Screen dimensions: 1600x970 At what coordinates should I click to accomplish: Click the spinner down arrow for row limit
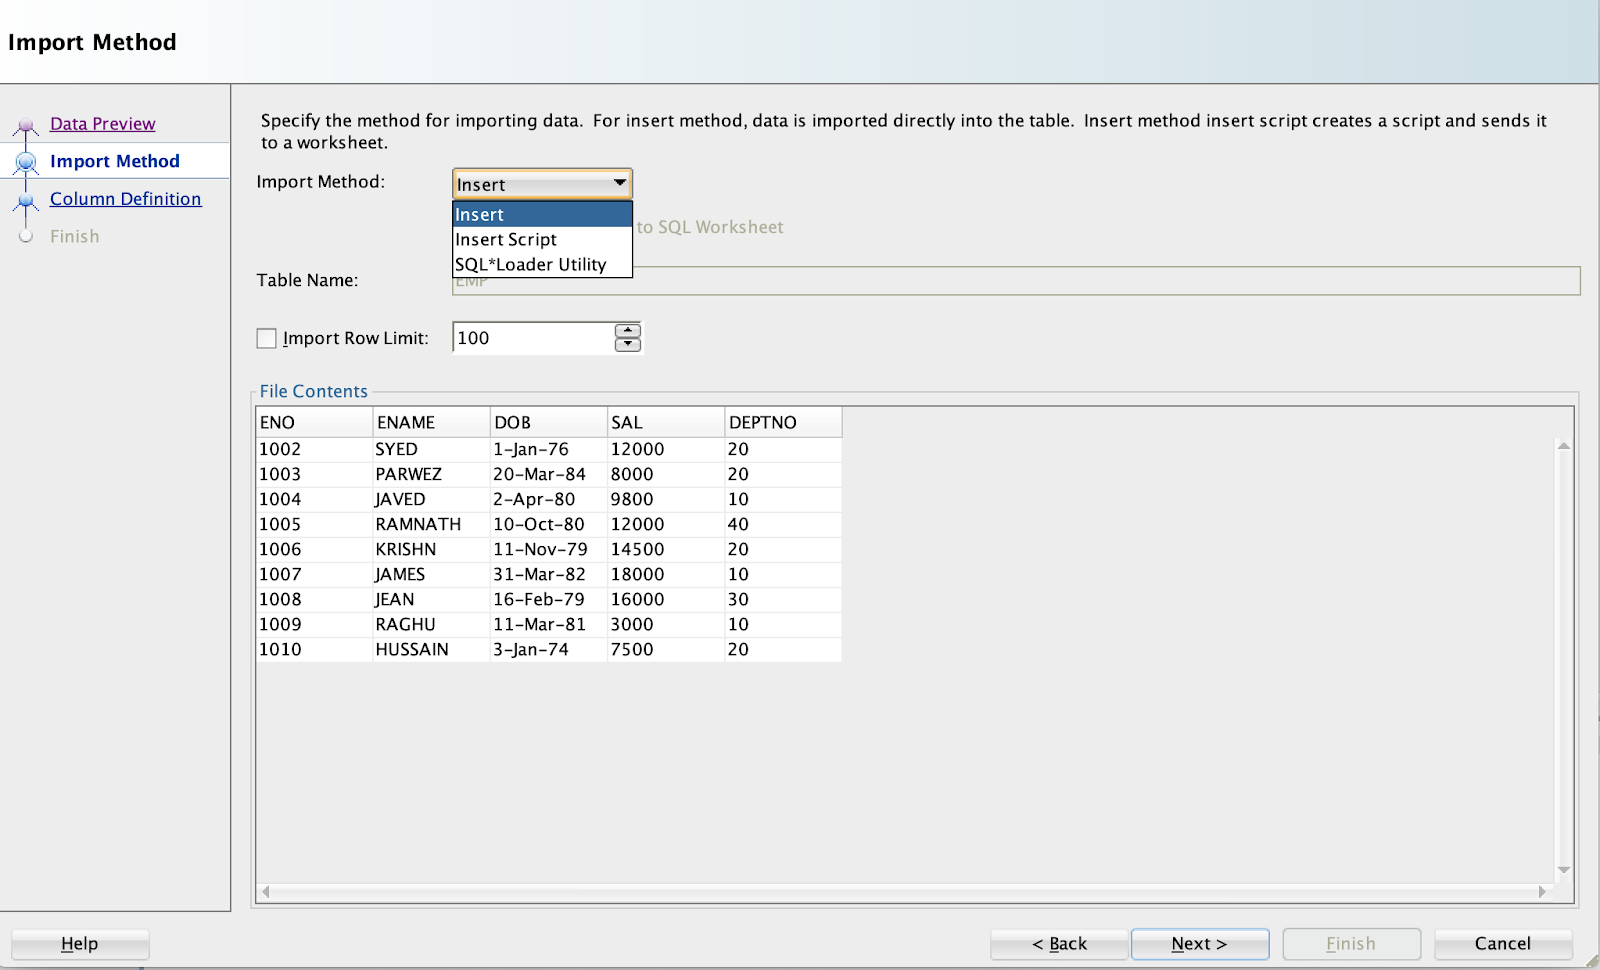[x=626, y=344]
